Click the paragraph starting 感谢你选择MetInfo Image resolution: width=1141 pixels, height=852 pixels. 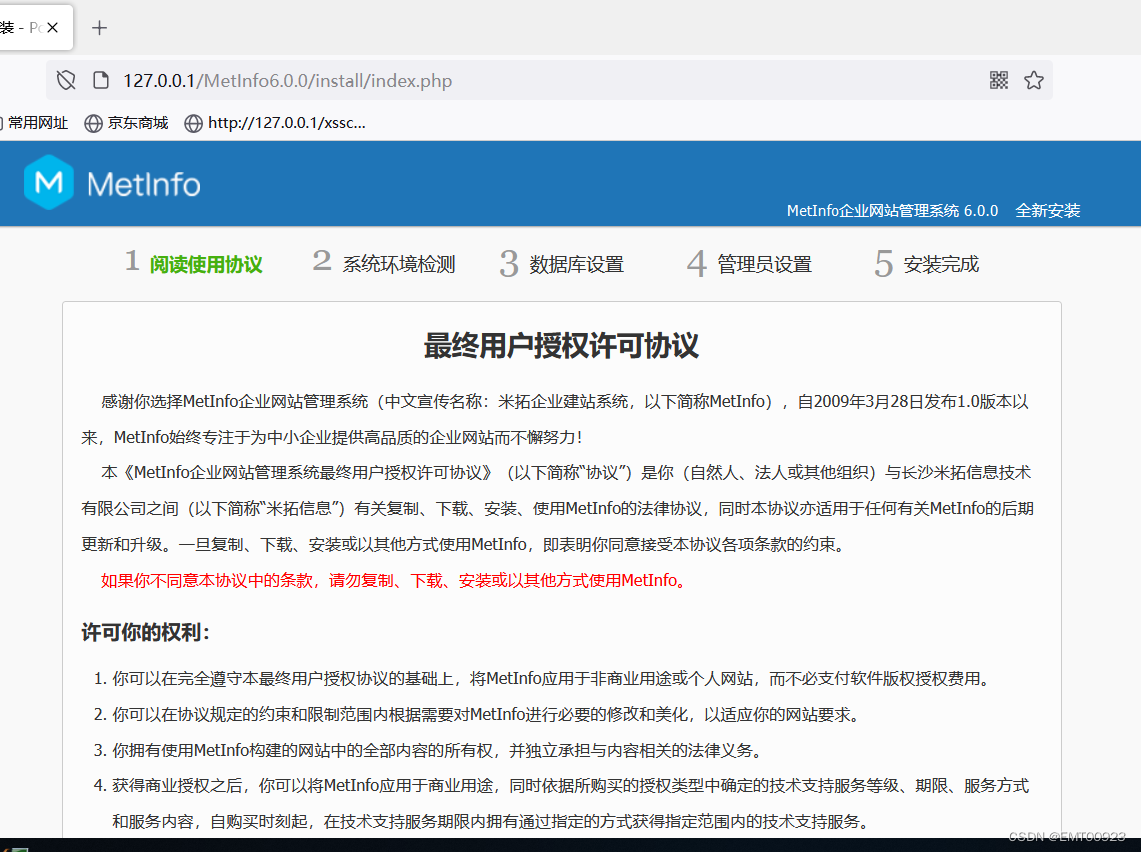click(x=555, y=419)
